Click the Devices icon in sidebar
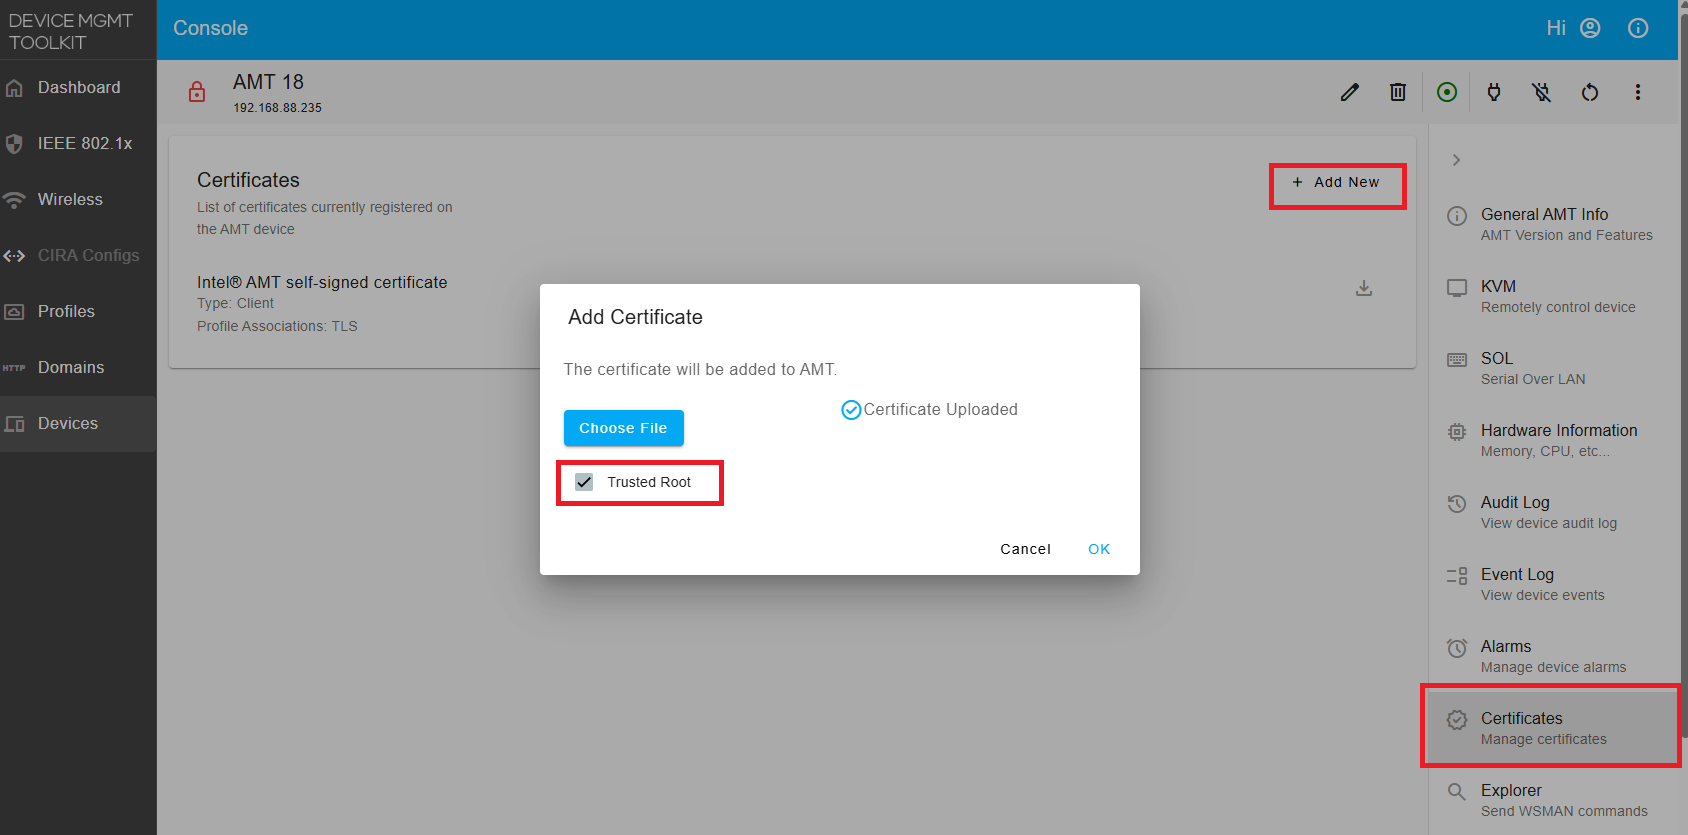The width and height of the screenshot is (1688, 835). coord(14,424)
